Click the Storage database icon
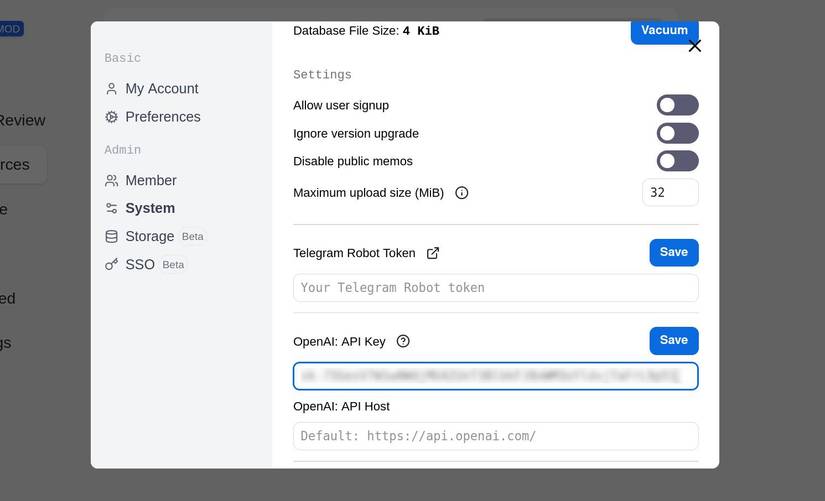Screen dimensions: 825x501 [112, 237]
